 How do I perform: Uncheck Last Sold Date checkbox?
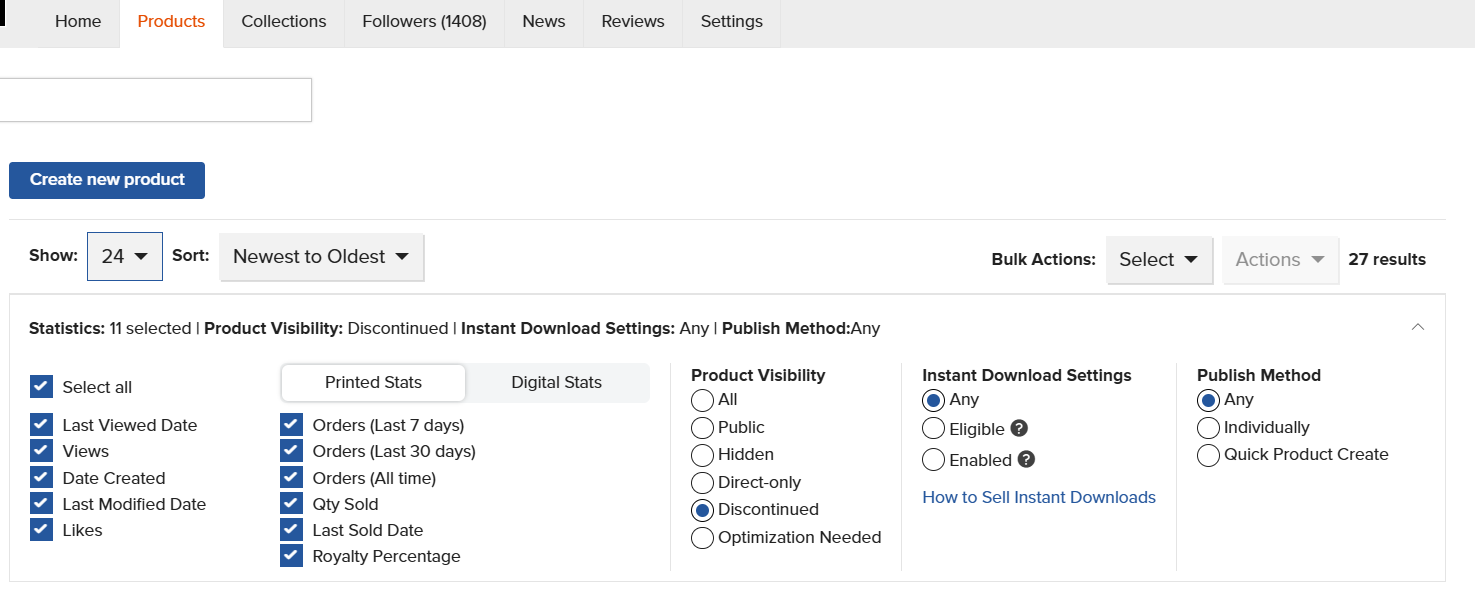point(291,530)
